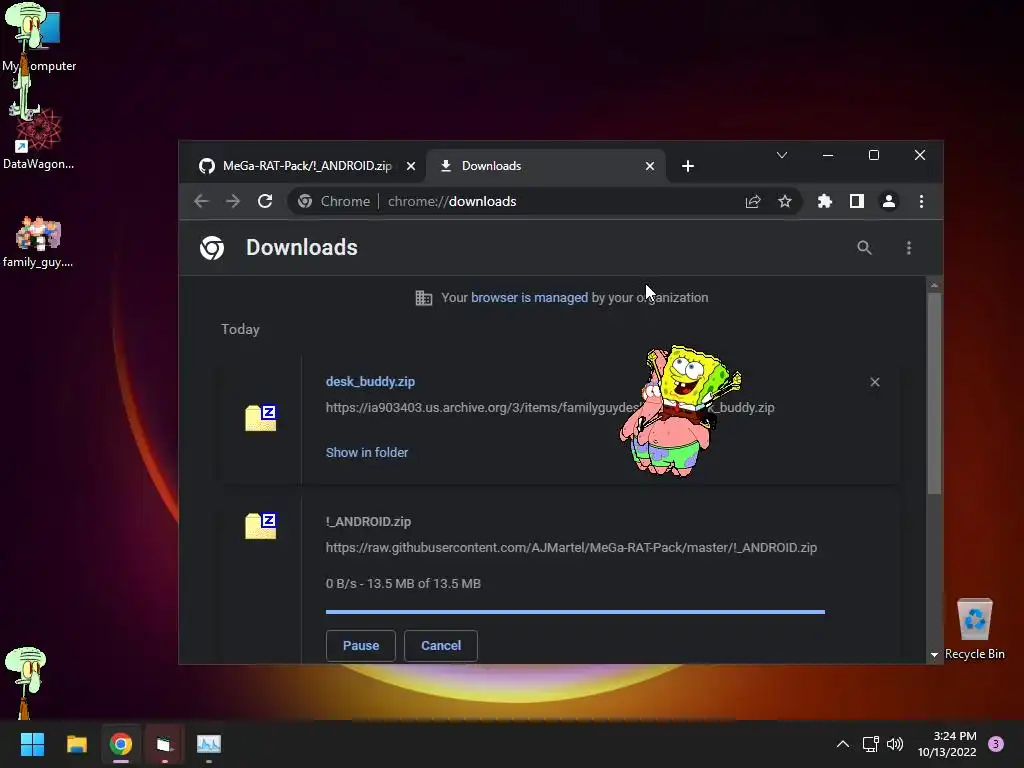Click the desk_buddy.zip file icon
The image size is (1024, 768).
coord(261,418)
